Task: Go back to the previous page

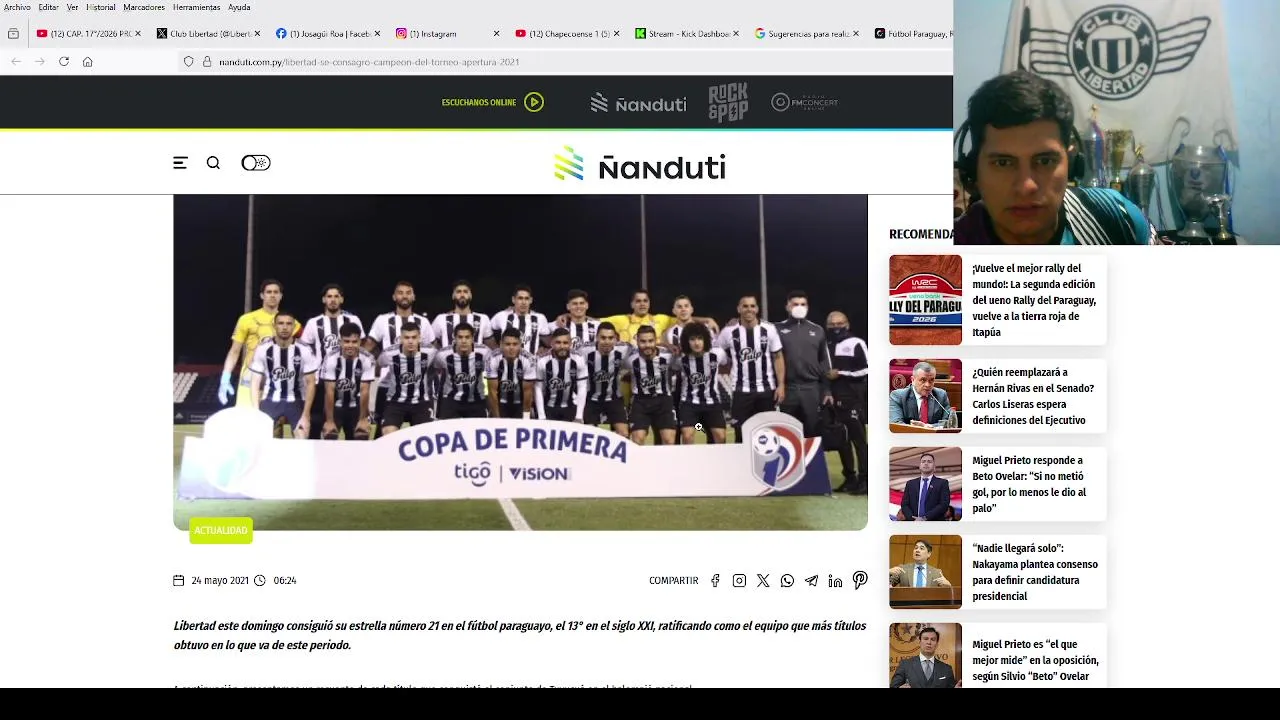Action: point(16,61)
